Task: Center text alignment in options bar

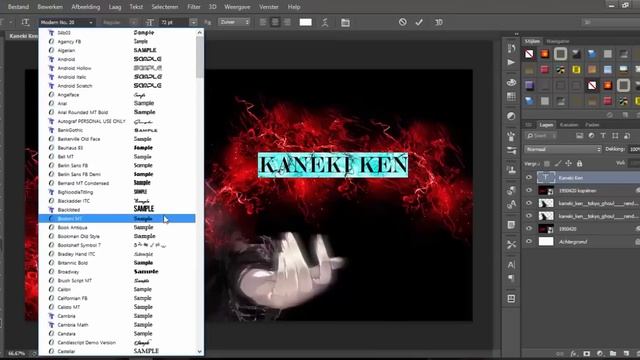Action: point(276,22)
